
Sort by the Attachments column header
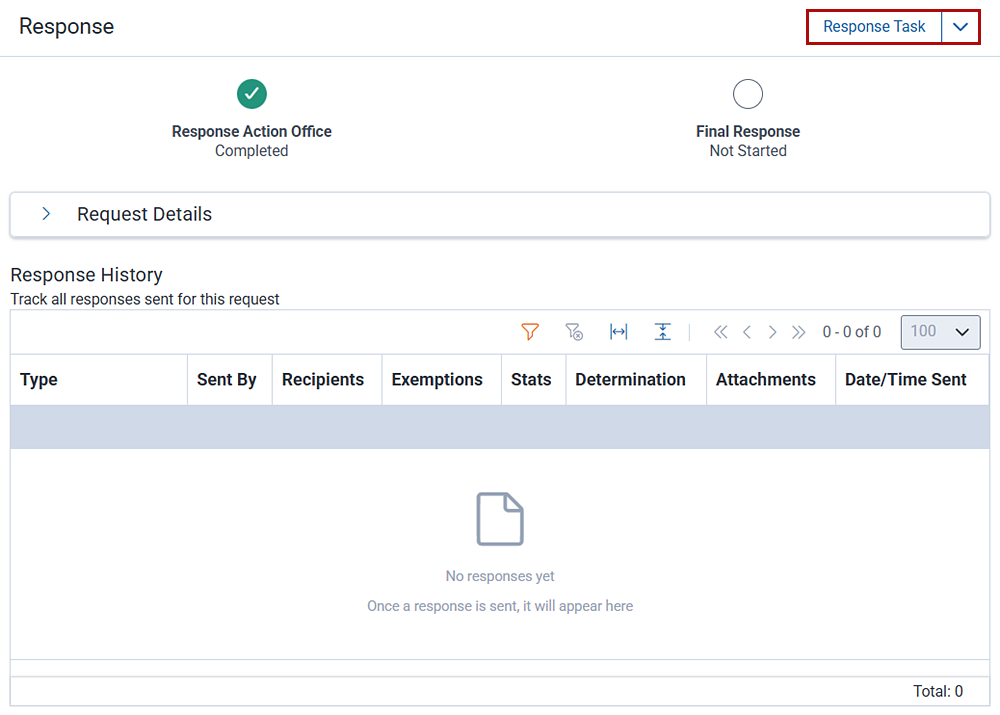click(771, 380)
